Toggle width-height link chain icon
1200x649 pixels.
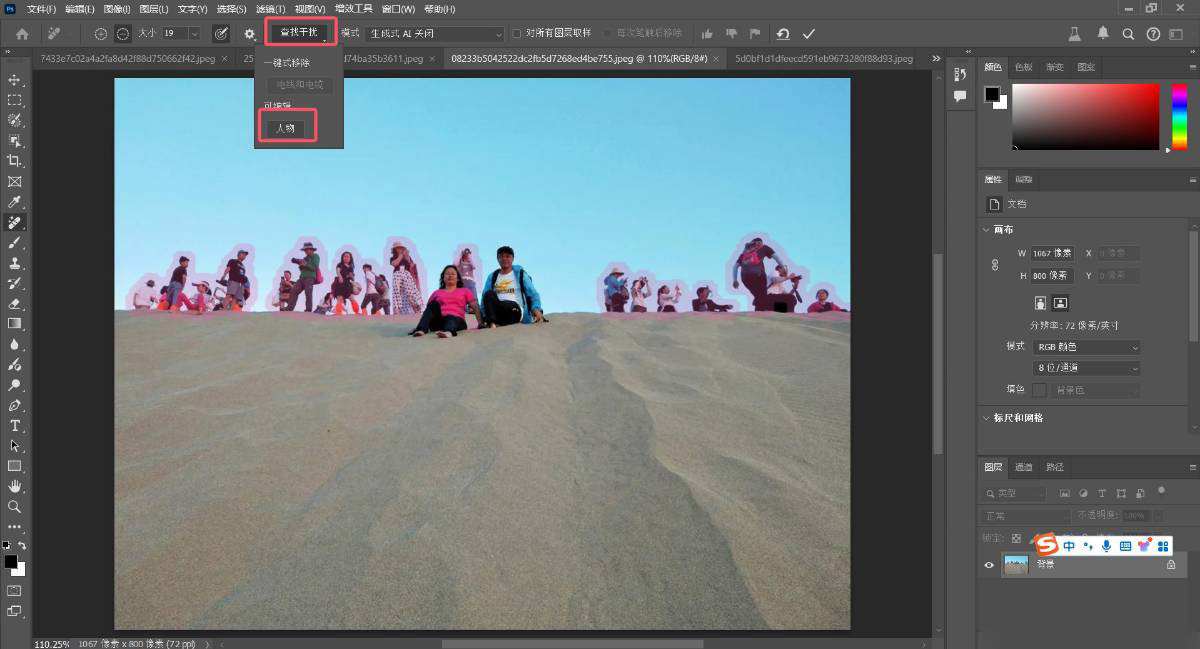pos(994,265)
